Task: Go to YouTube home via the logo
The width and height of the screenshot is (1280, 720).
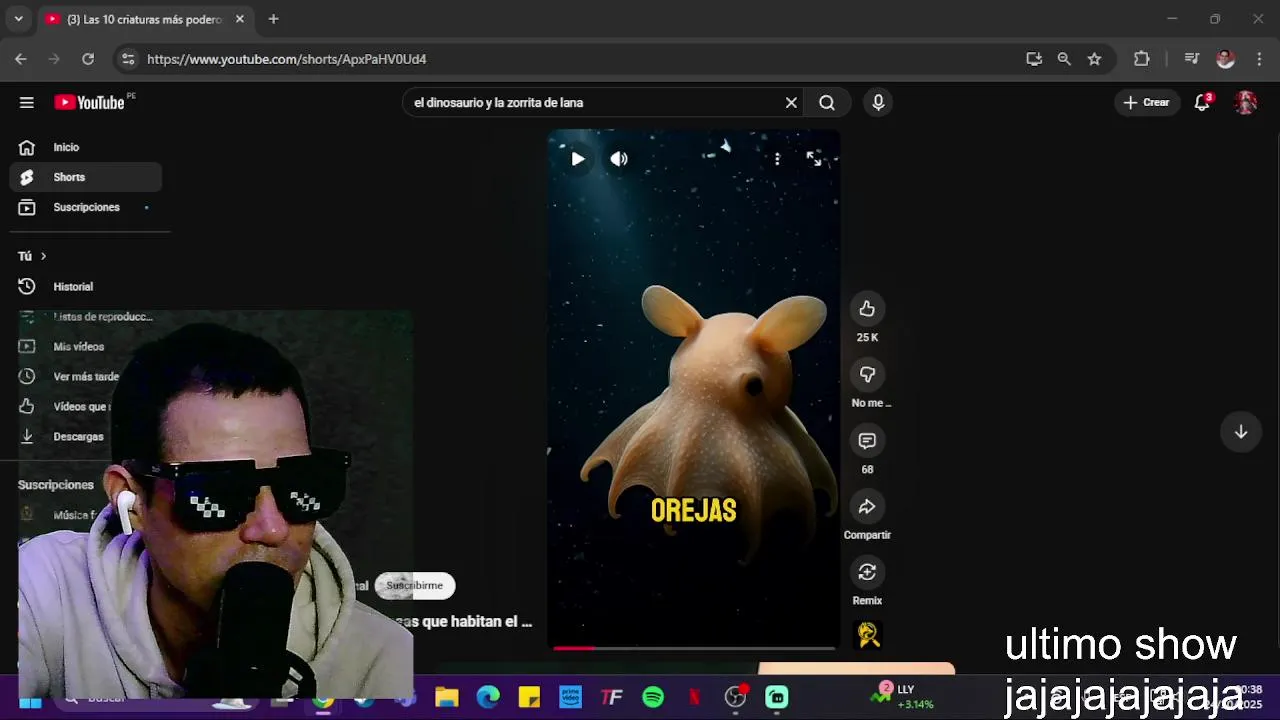Action: pyautogui.click(x=89, y=102)
